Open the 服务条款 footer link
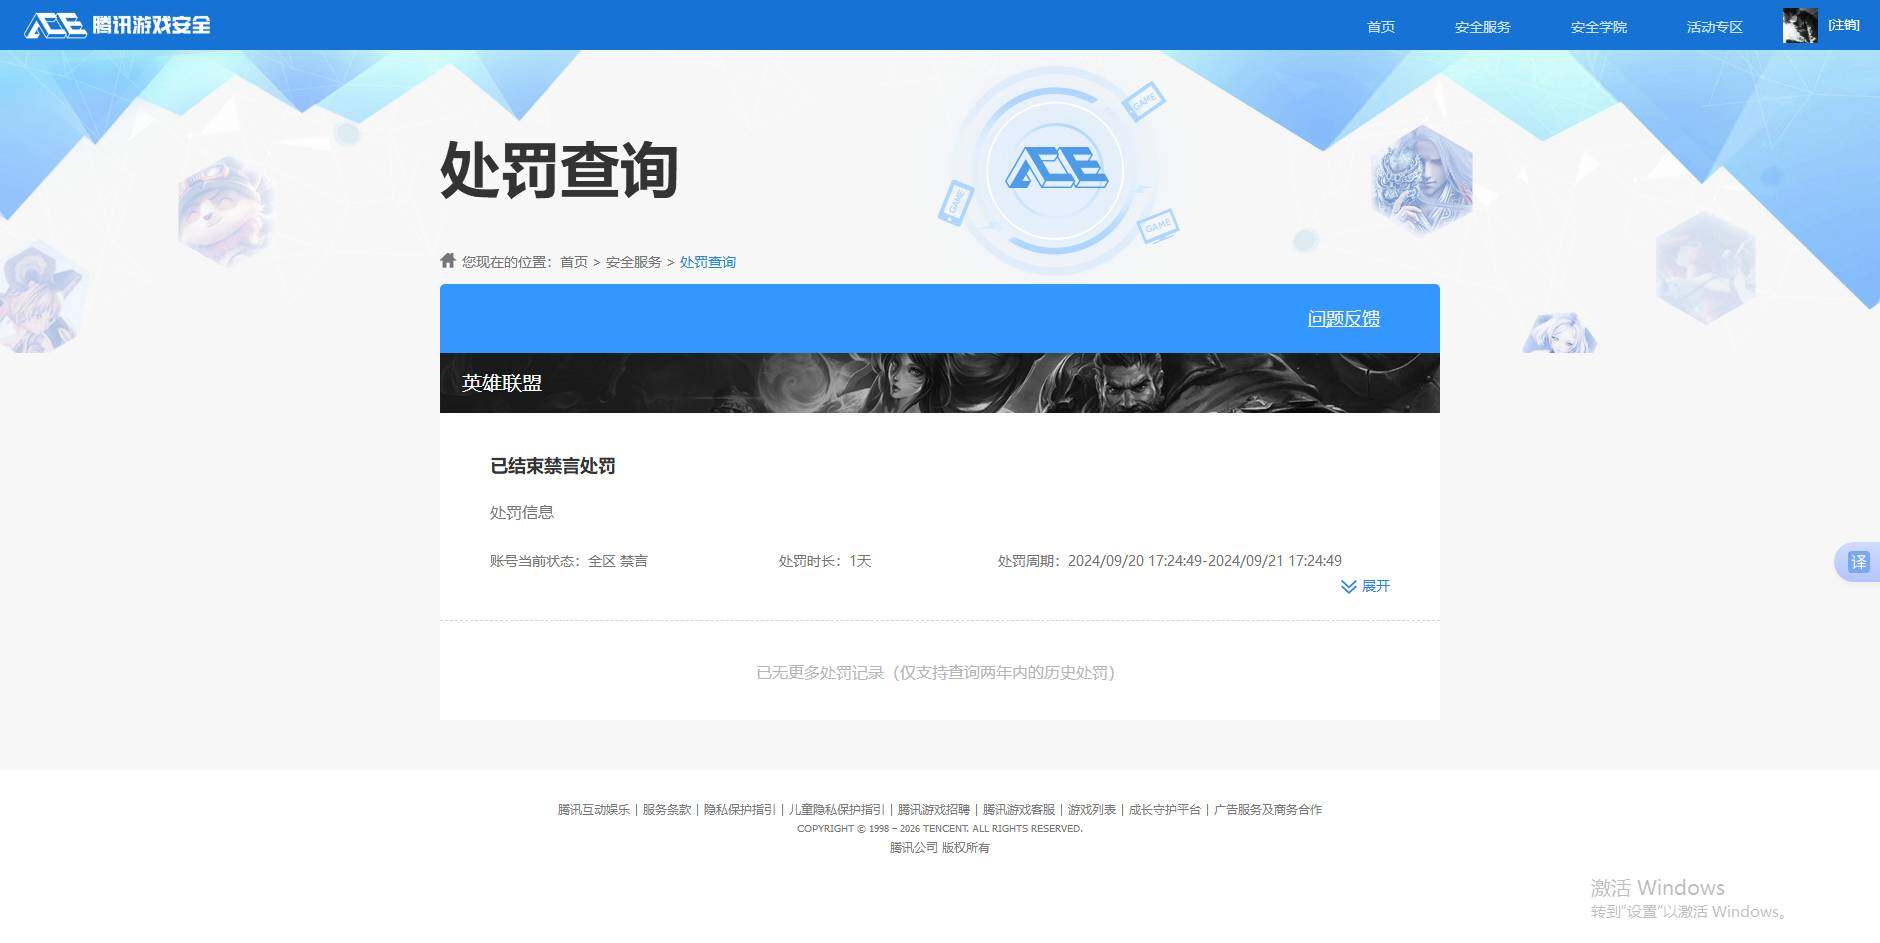The height and width of the screenshot is (943, 1880). [x=668, y=809]
